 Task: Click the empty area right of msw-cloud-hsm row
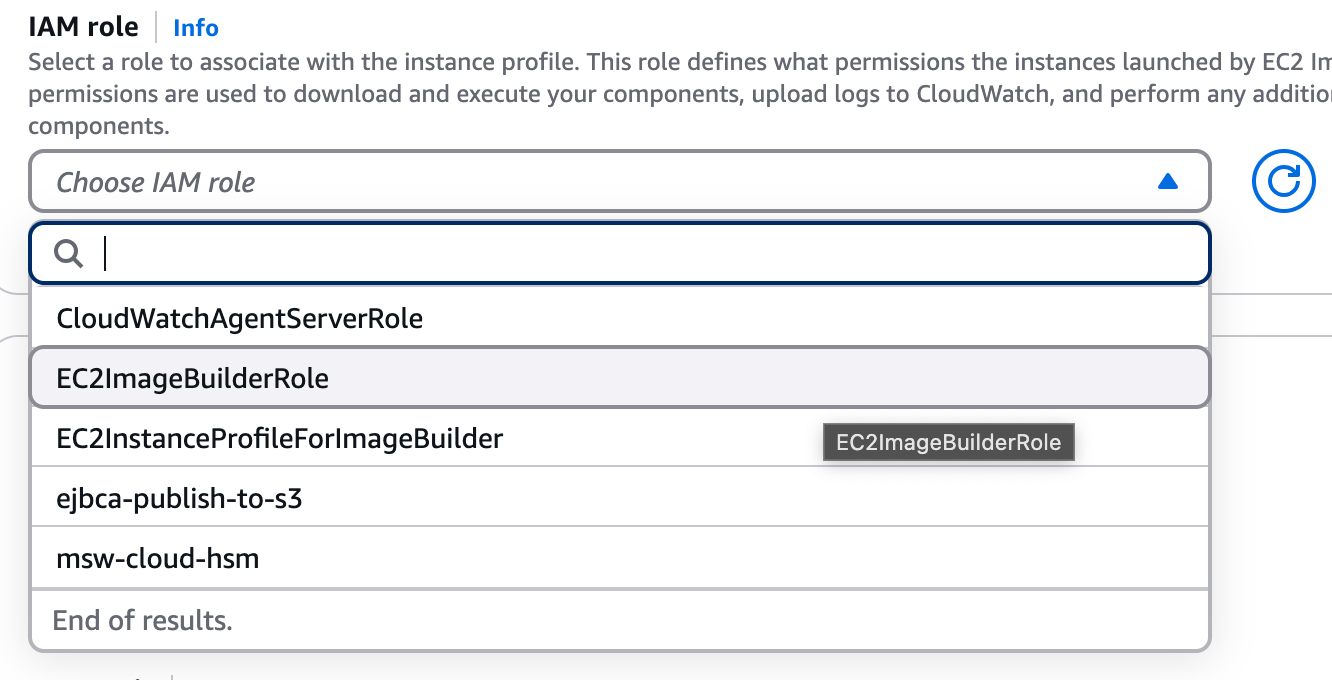click(800, 558)
